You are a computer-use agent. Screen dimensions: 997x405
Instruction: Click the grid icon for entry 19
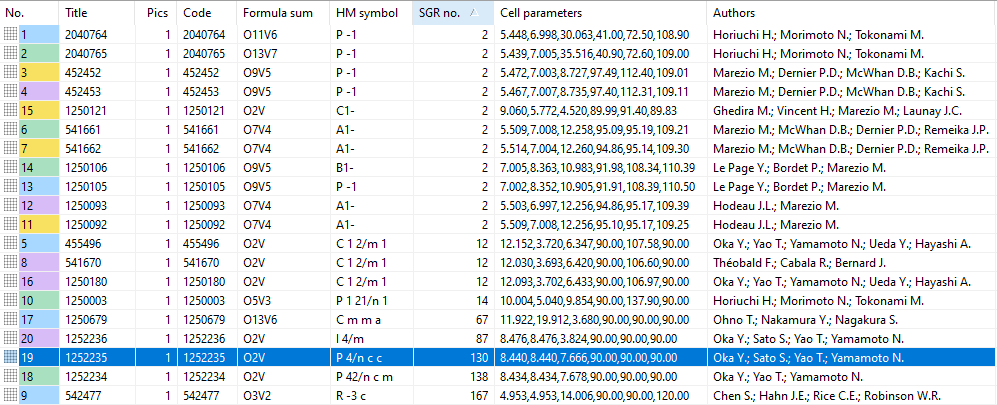[x=11, y=357]
